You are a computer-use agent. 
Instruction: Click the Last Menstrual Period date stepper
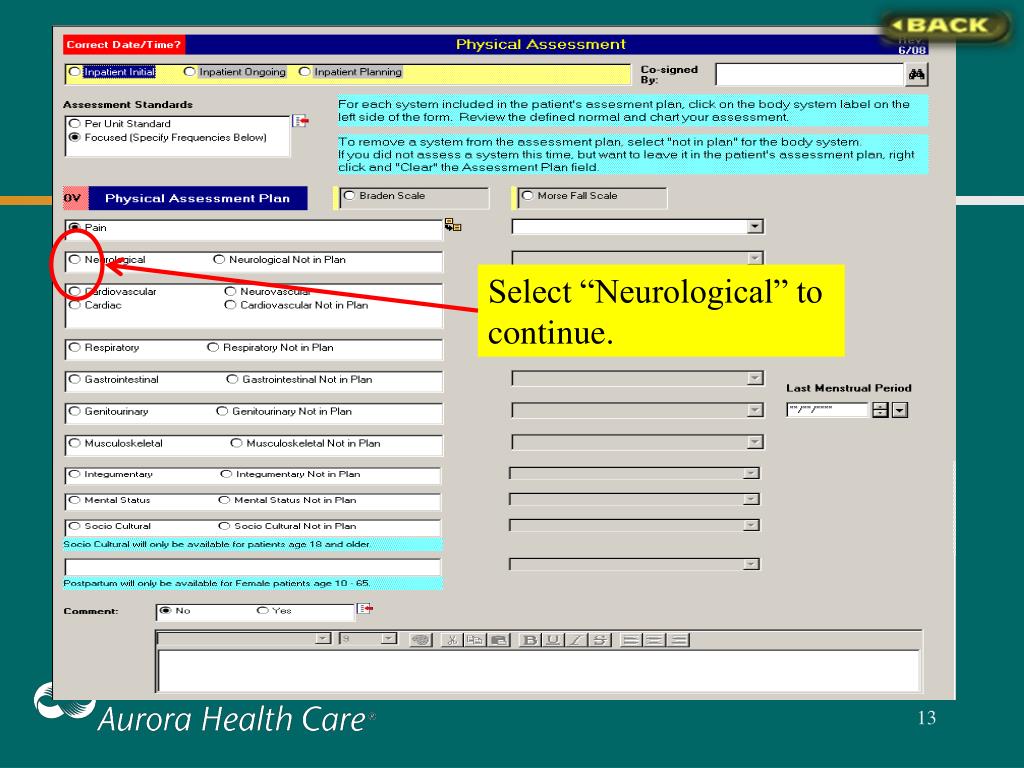tap(880, 410)
